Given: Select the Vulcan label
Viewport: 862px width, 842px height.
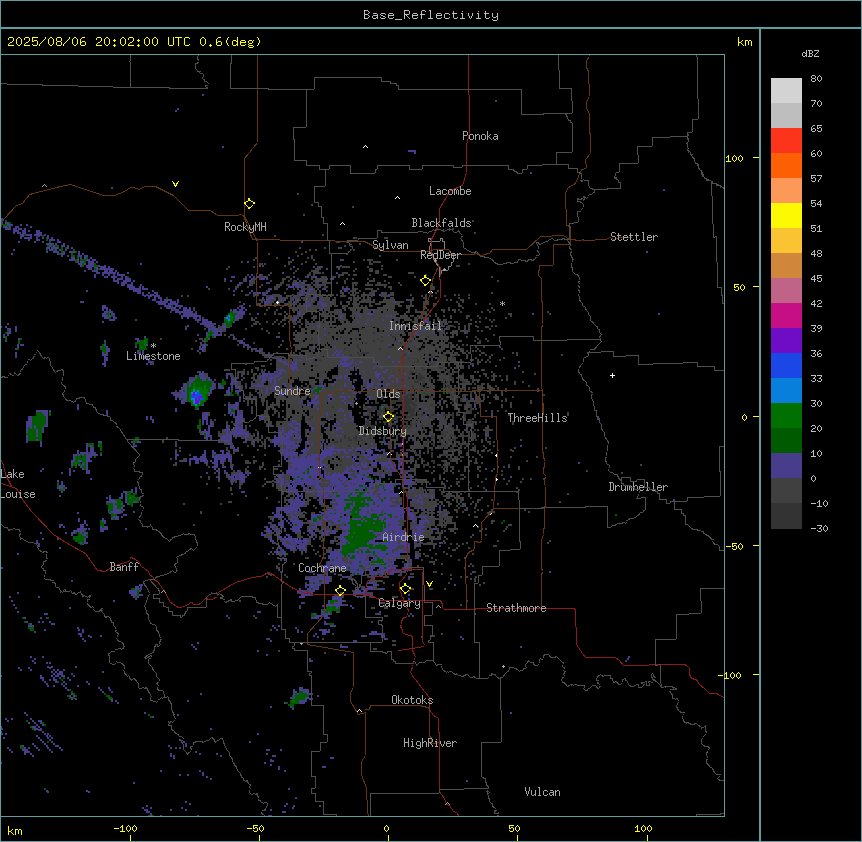Looking at the screenshot, I should [x=543, y=792].
